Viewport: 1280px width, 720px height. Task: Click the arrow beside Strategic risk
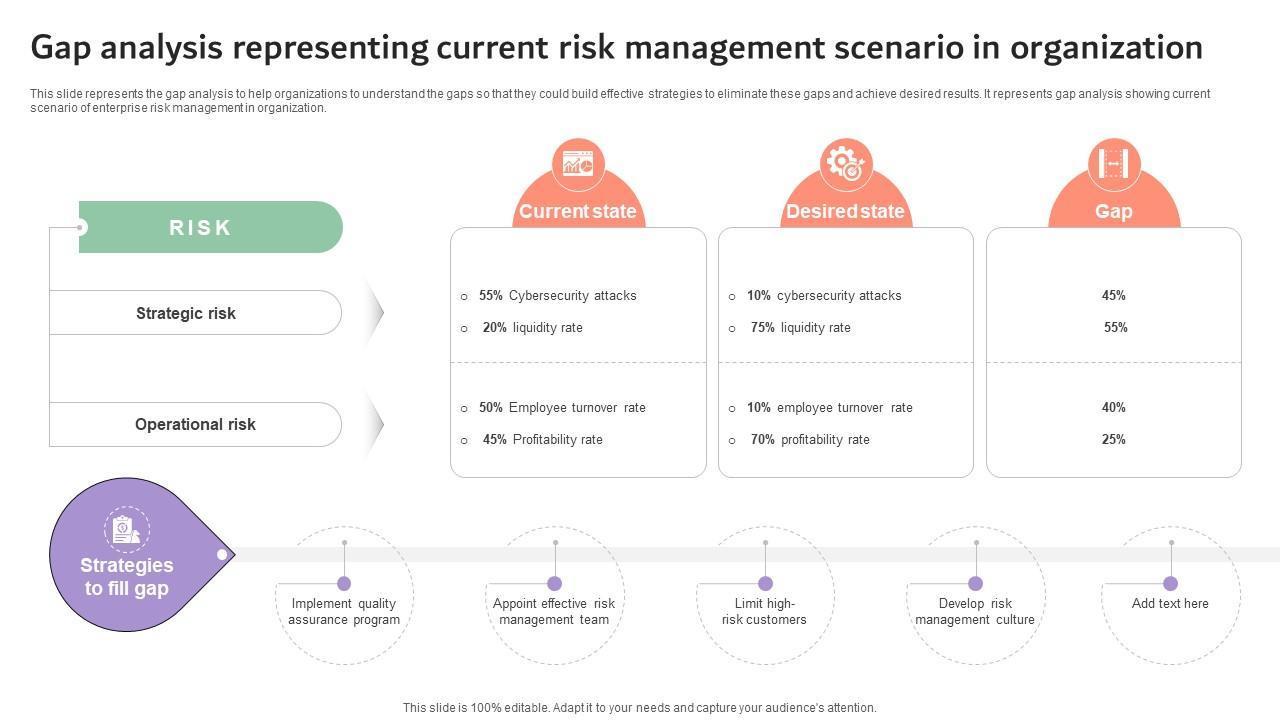pyautogui.click(x=375, y=313)
